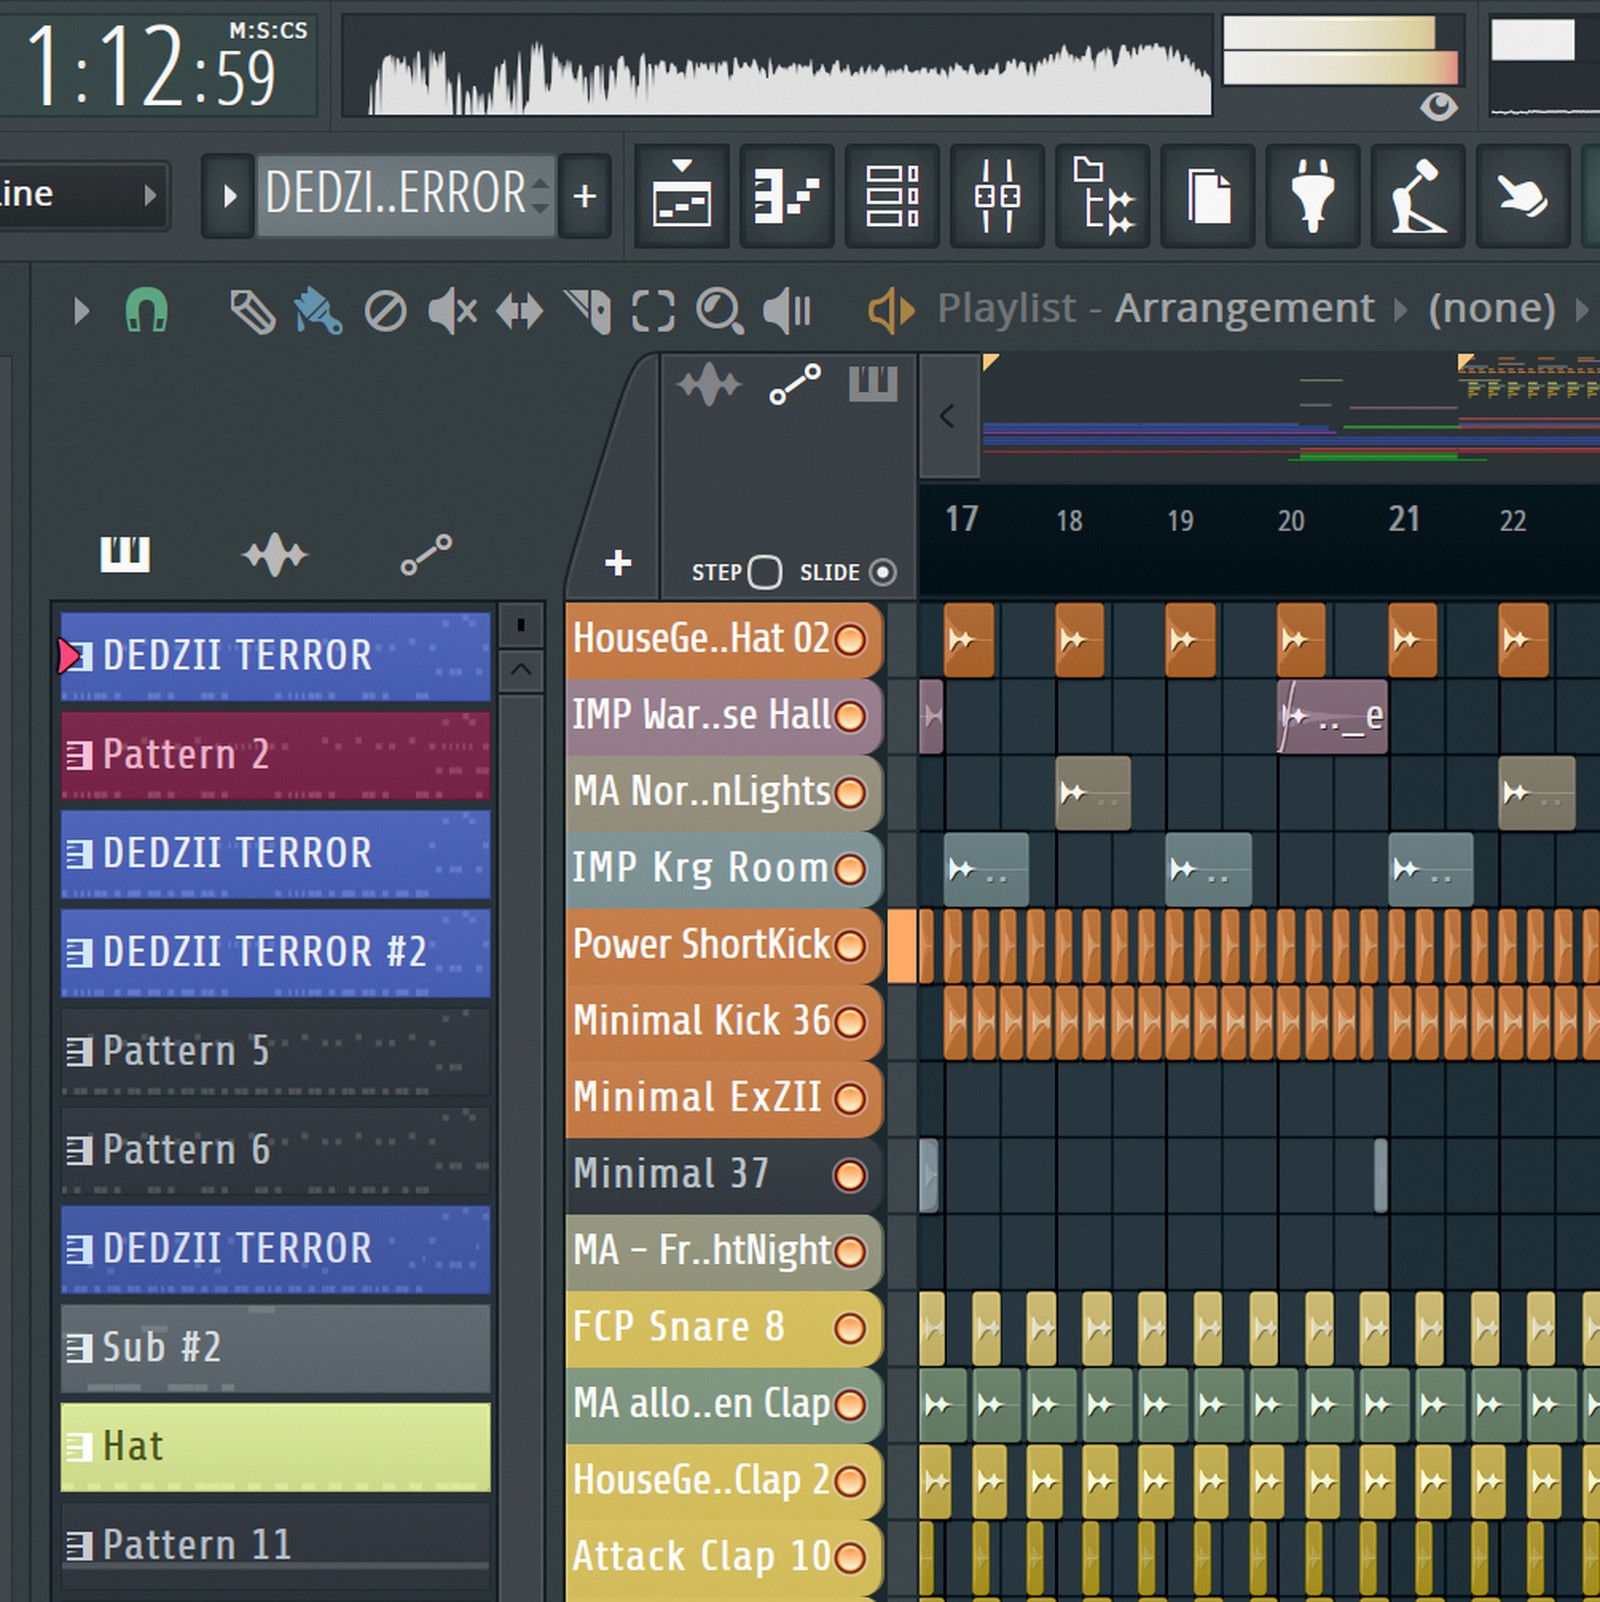Select the Select tool
This screenshot has height=1602, width=1600.
(653, 311)
